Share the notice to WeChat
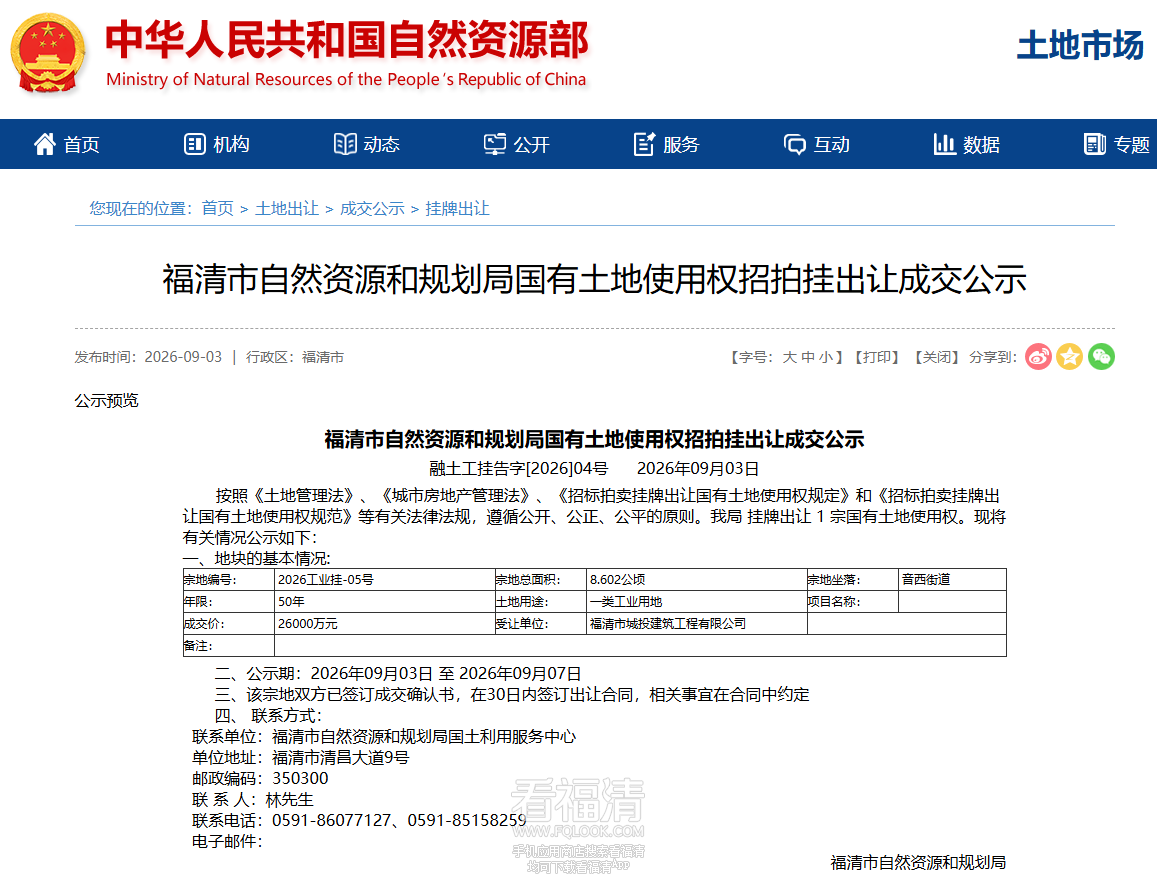The image size is (1157, 890). click(x=1101, y=357)
